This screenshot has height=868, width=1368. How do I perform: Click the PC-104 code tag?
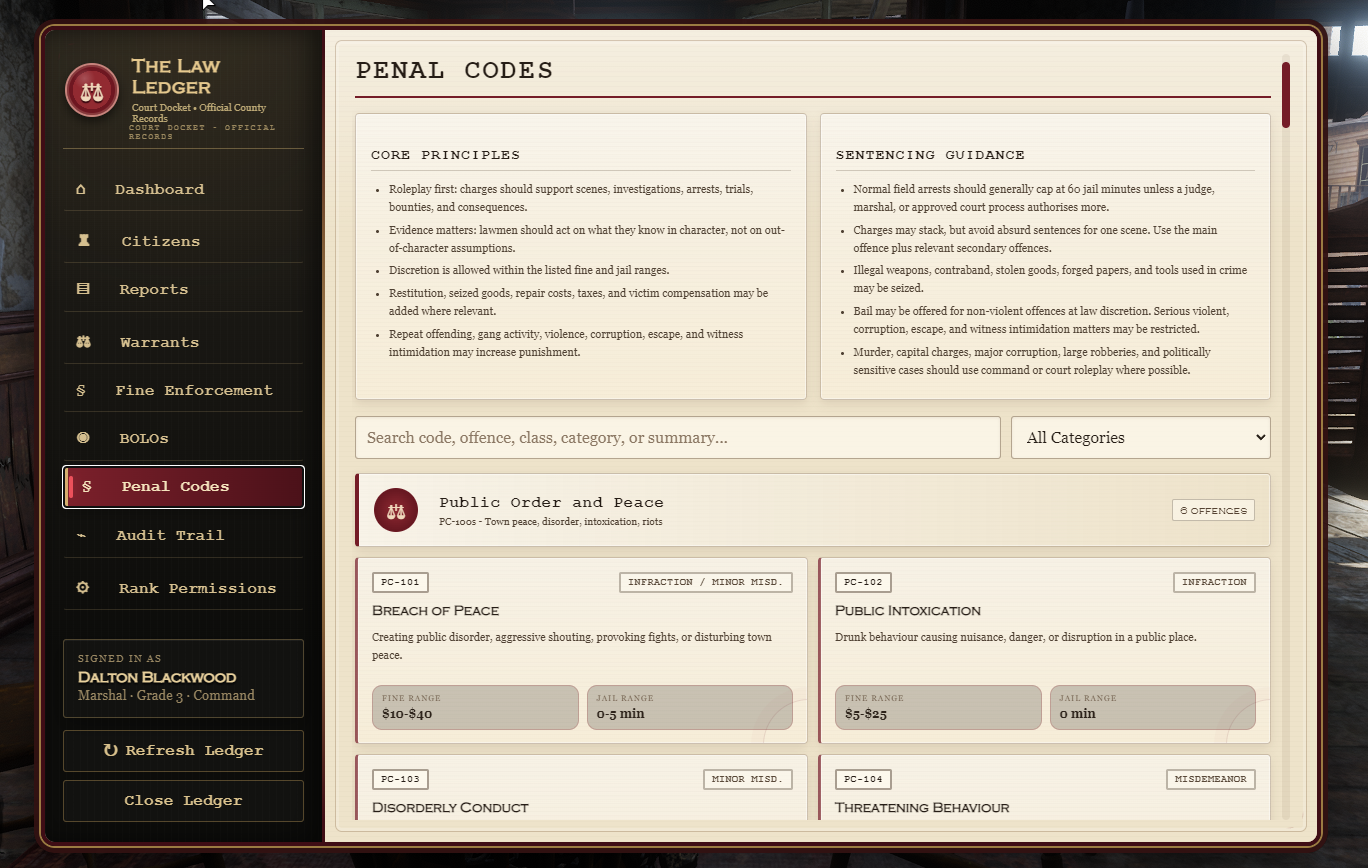(863, 779)
